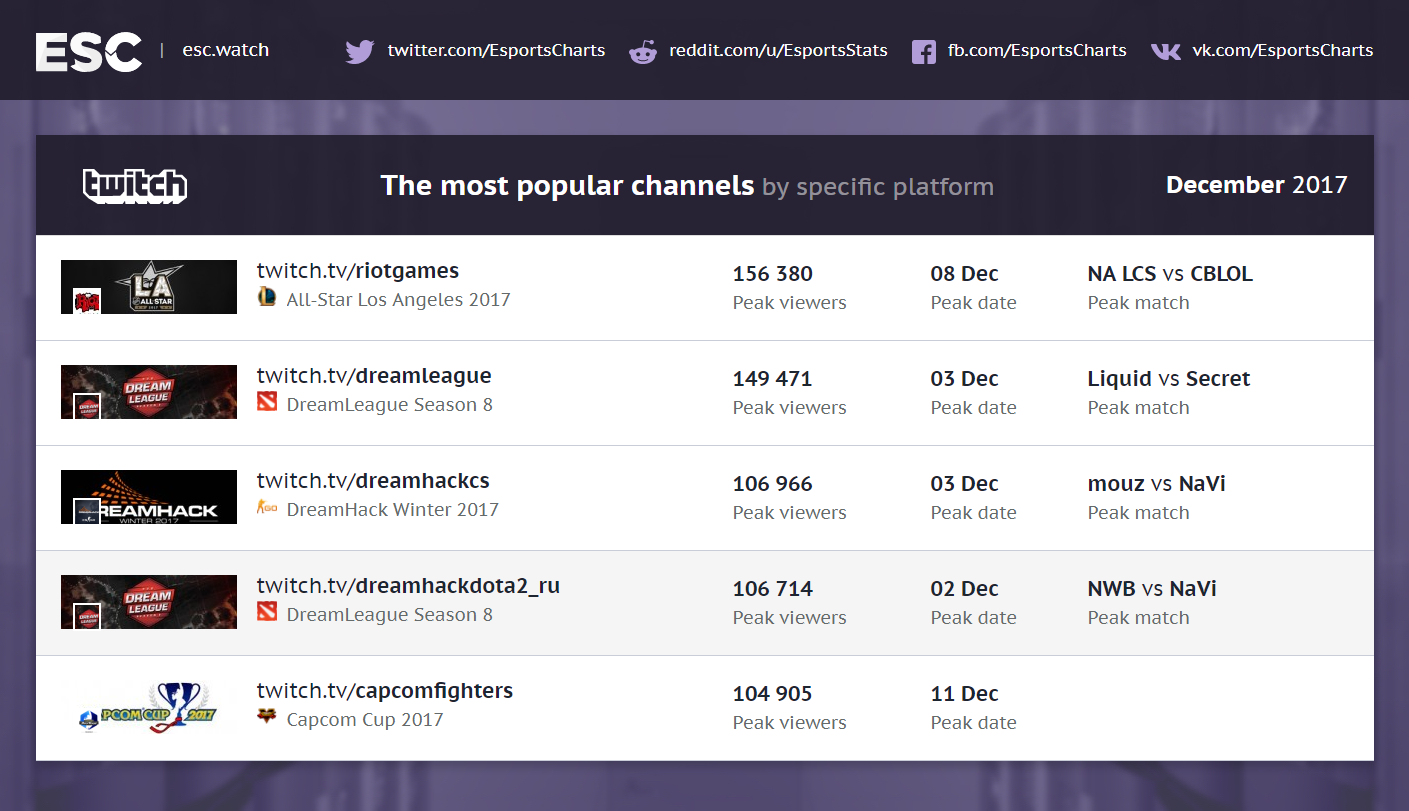Click the CS:GO icon beside DreamHack Winter
The height and width of the screenshot is (811, 1409).
(x=267, y=509)
